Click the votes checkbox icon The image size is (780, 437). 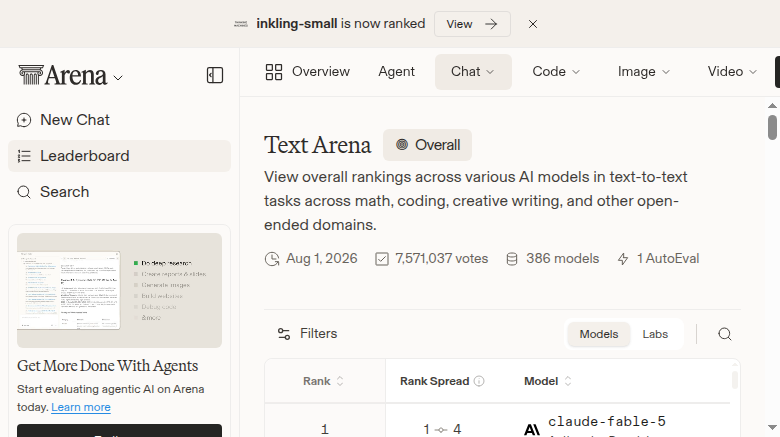[382, 259]
